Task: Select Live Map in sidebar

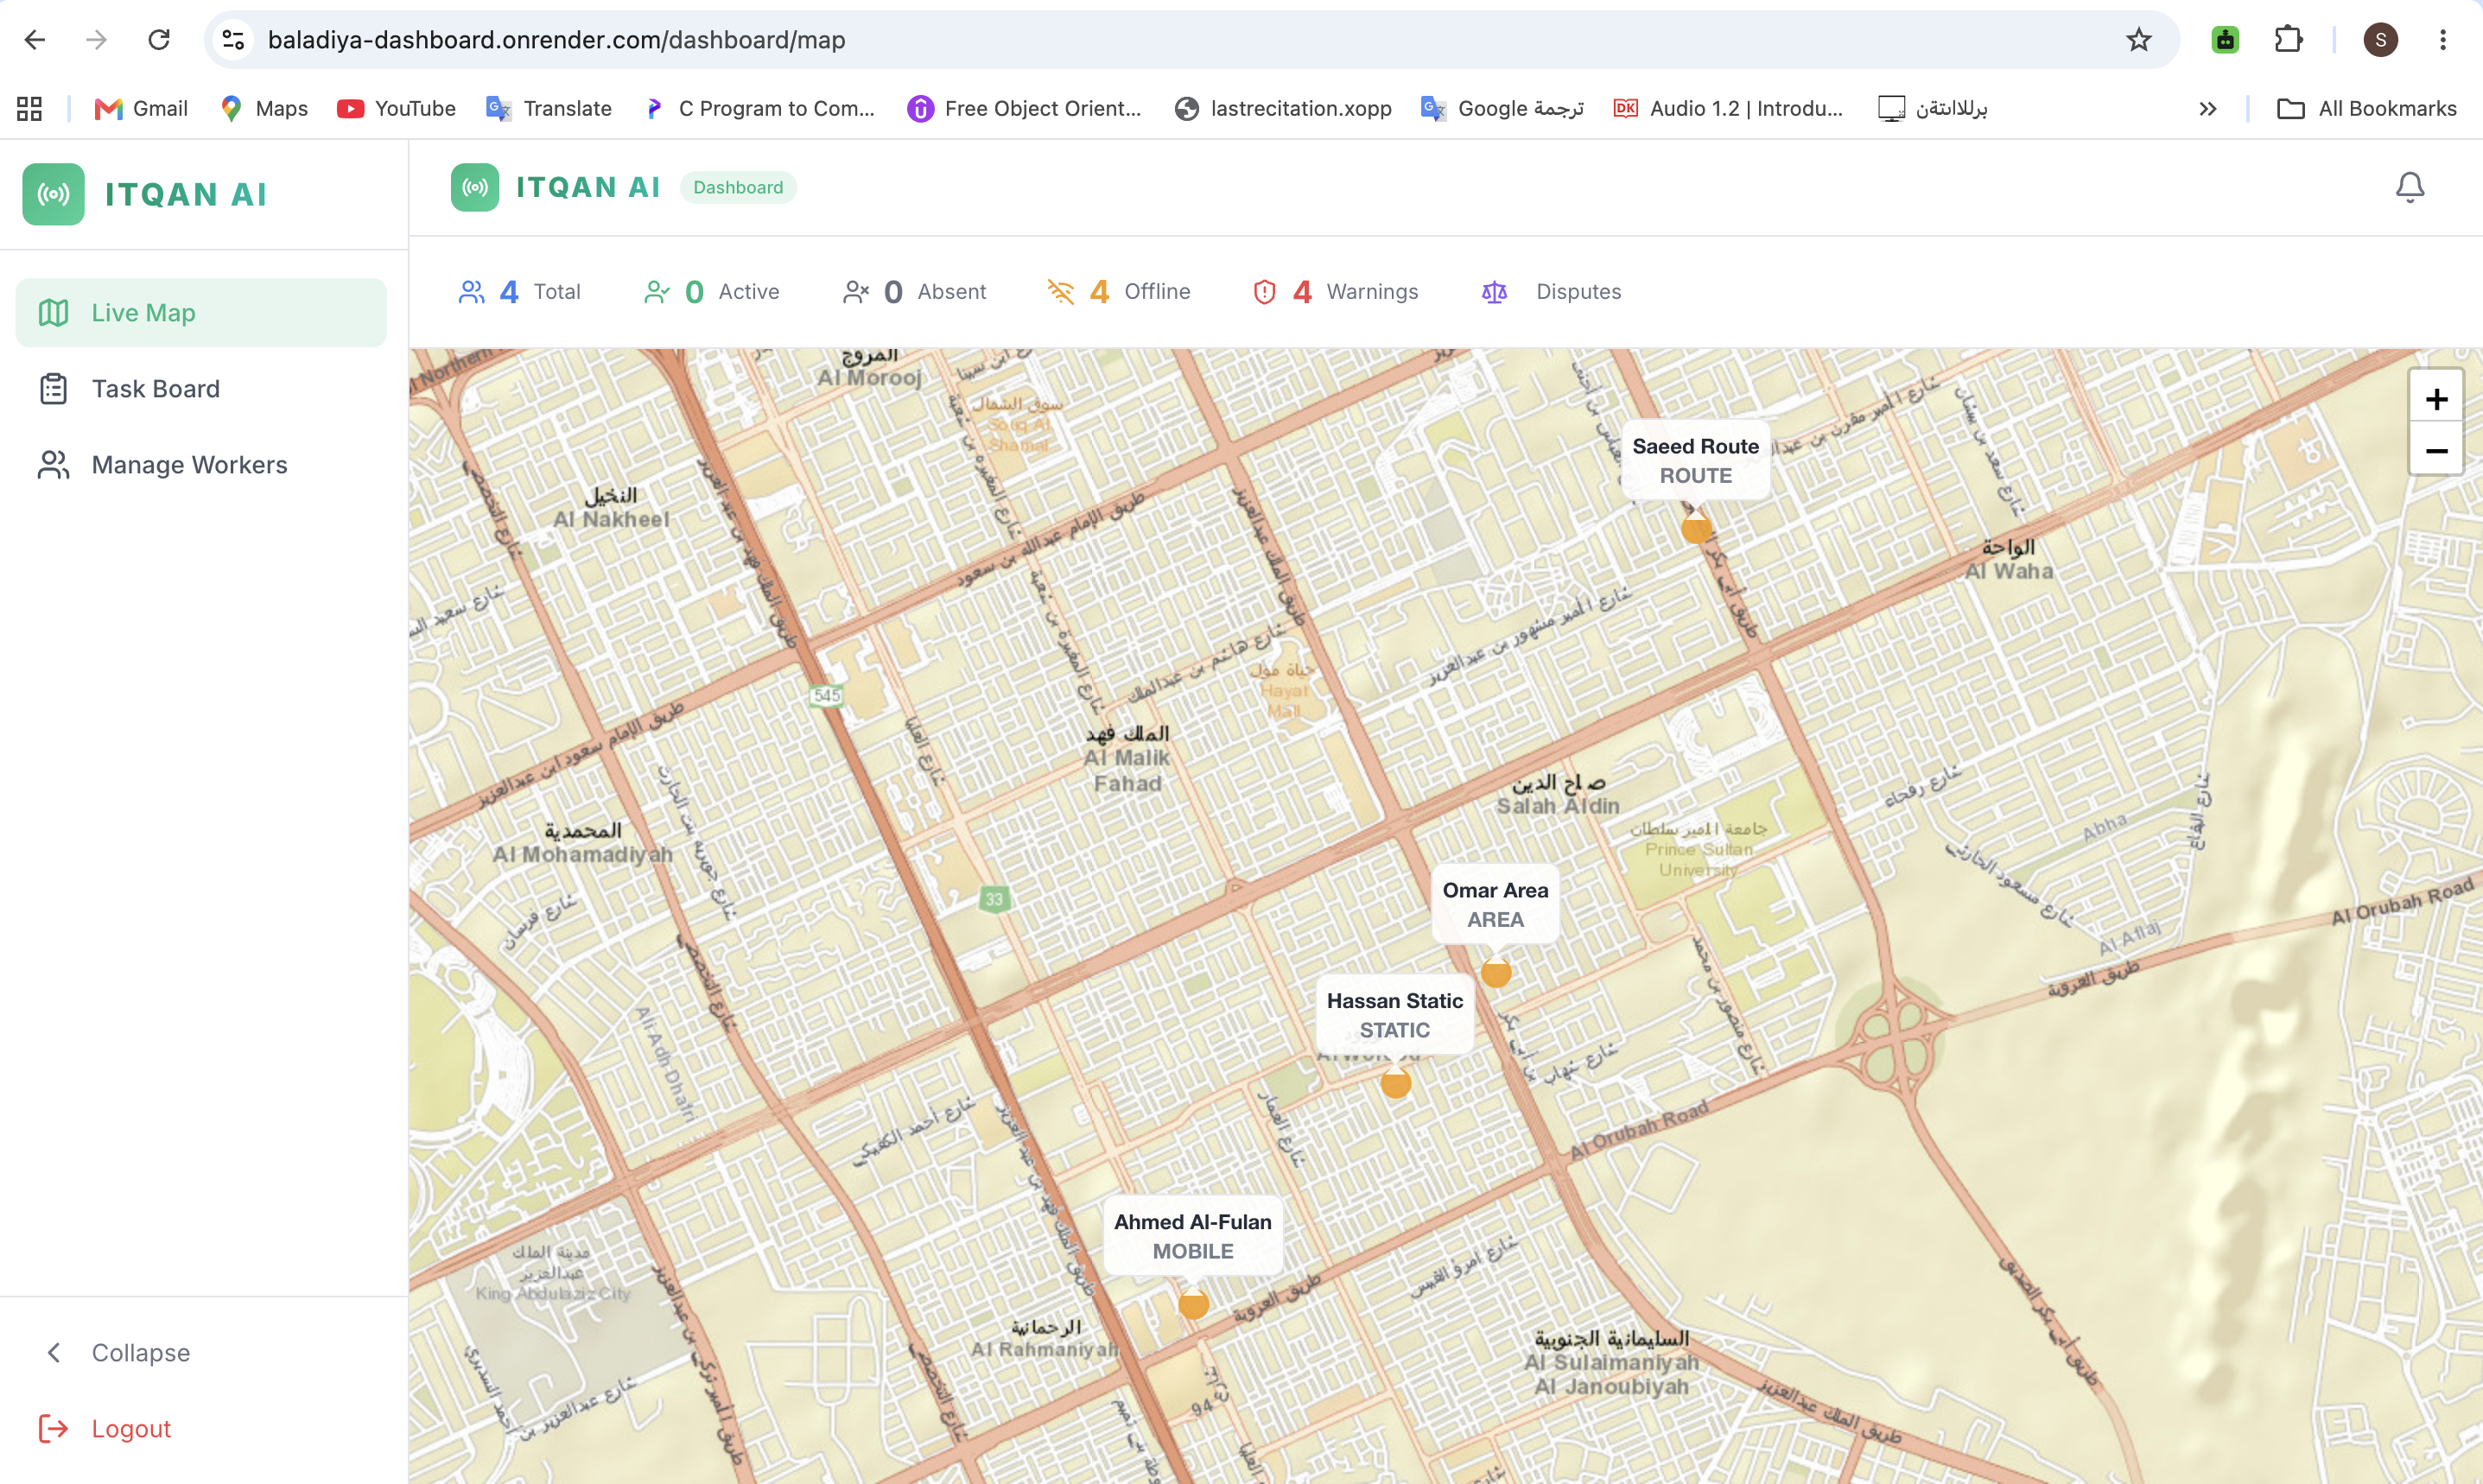Action: [201, 313]
